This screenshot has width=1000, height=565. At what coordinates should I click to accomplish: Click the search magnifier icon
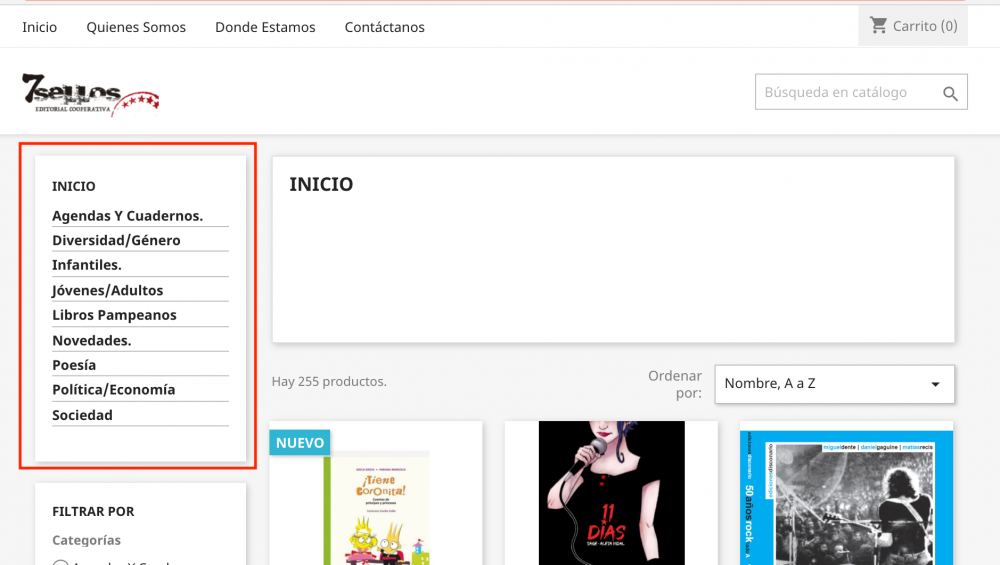(950, 94)
